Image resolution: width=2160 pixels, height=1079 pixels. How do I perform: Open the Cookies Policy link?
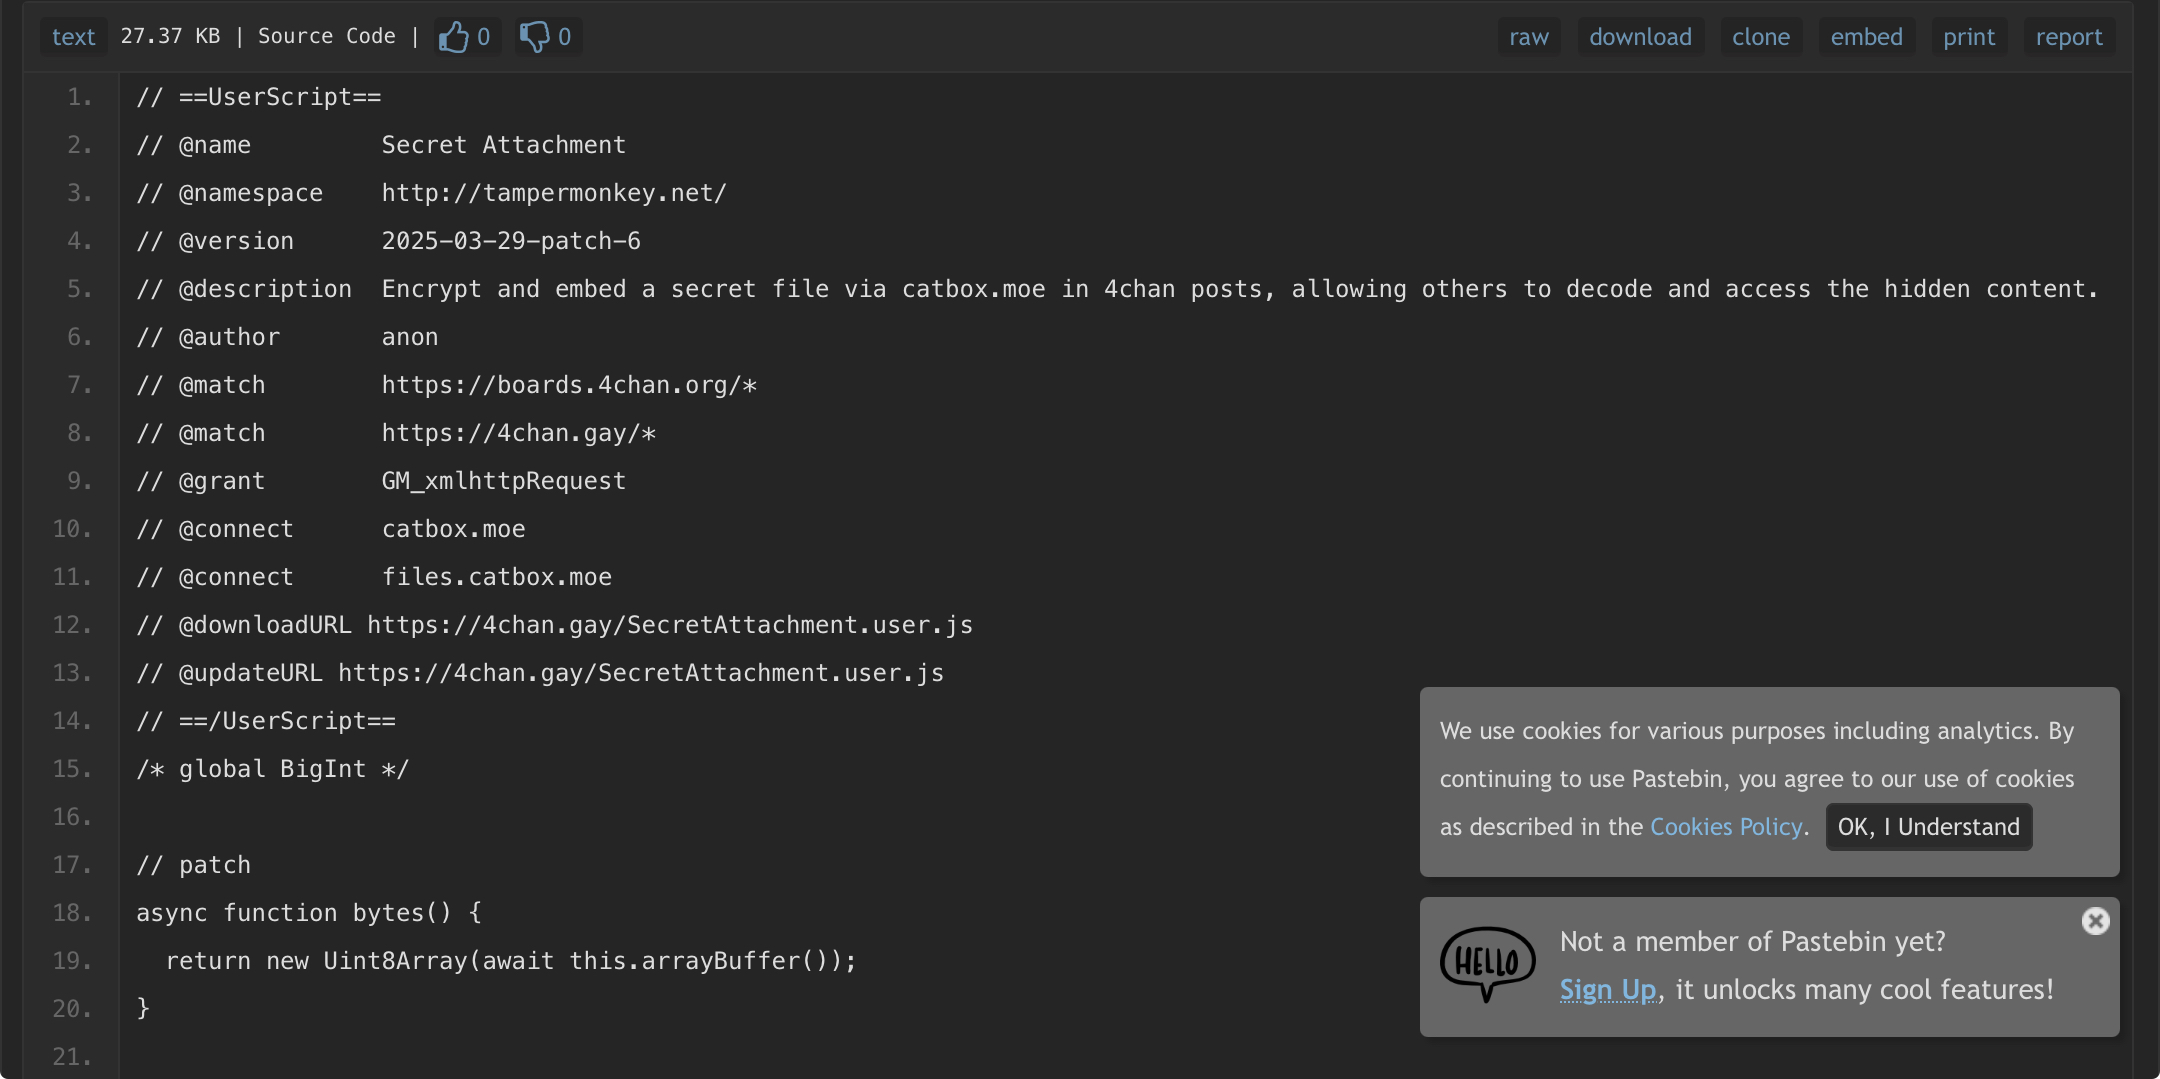[x=1726, y=827]
